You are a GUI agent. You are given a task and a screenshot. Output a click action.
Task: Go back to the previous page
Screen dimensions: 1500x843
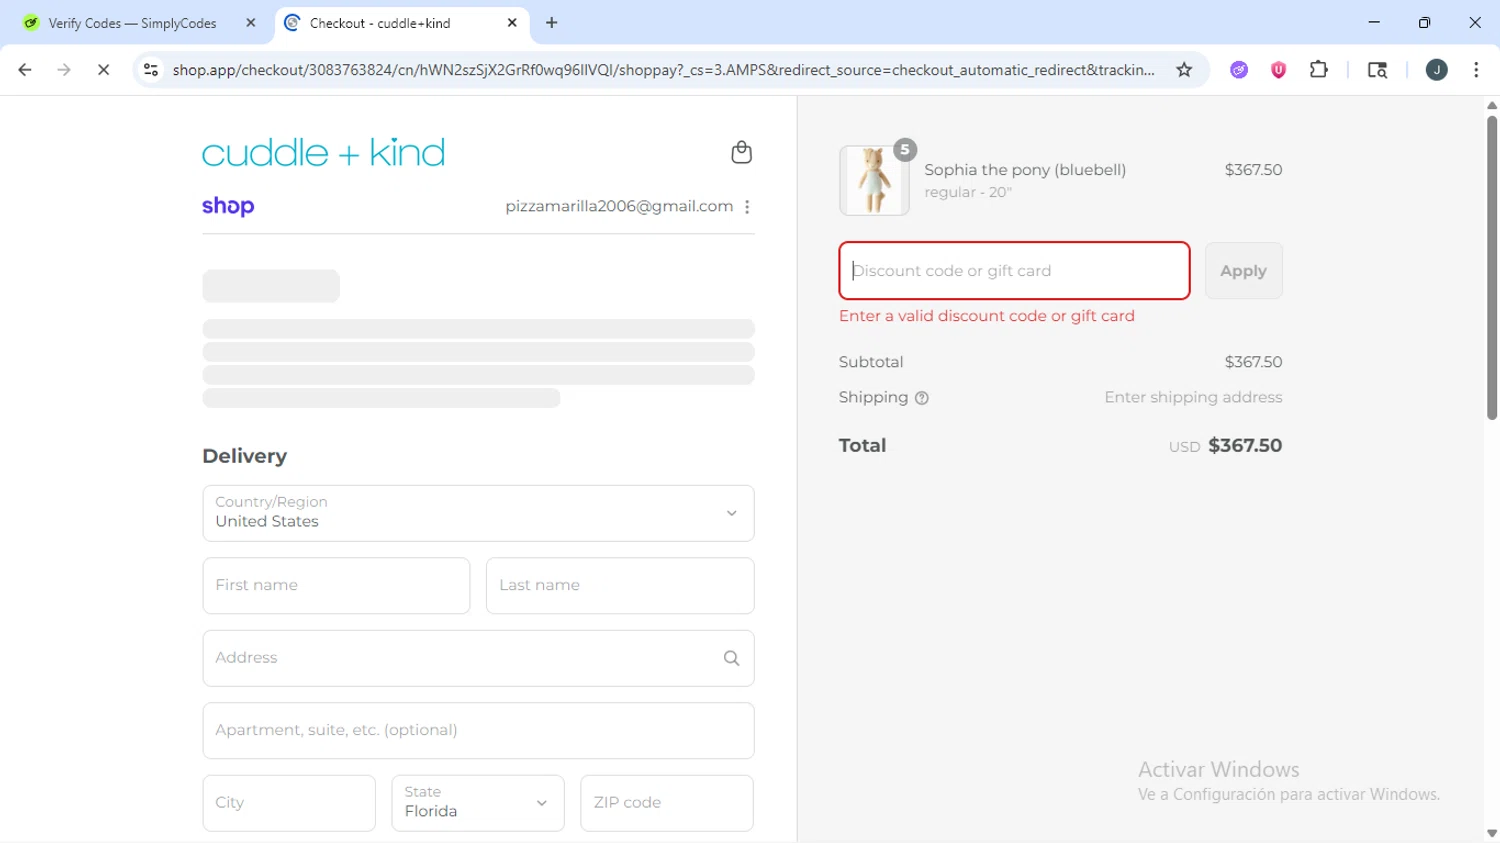point(25,70)
